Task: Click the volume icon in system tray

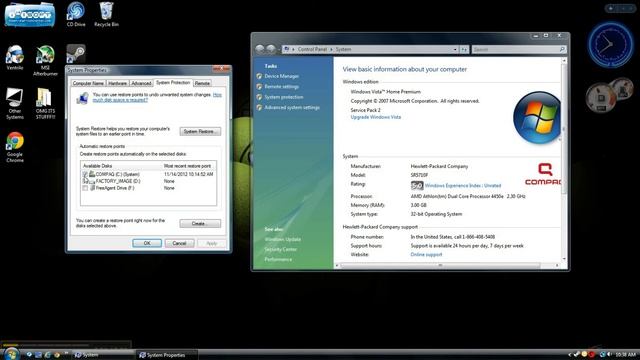Action: click(x=609, y=354)
